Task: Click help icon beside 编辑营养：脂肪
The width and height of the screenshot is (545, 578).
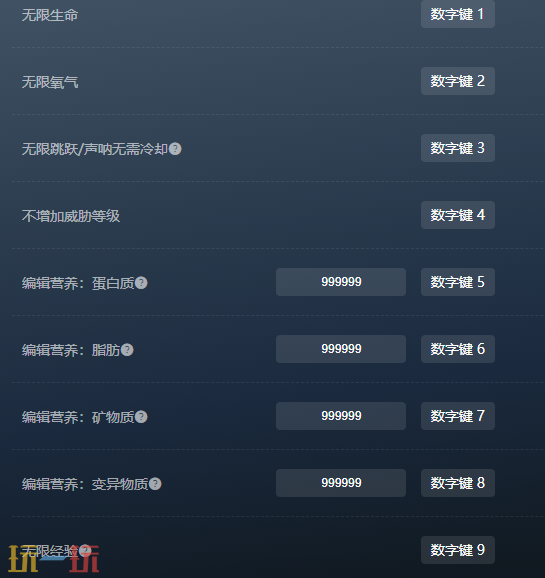Action: [127, 350]
